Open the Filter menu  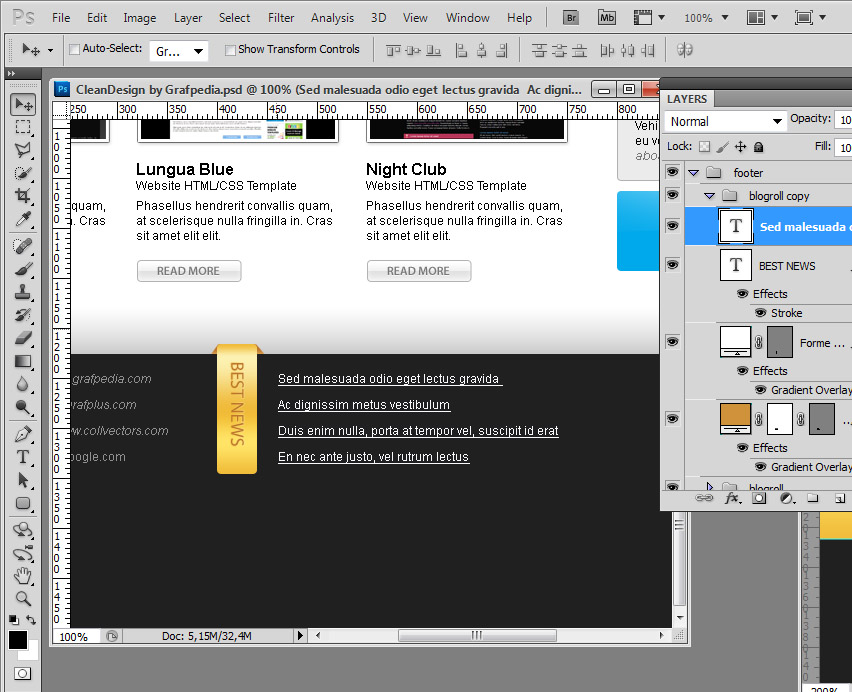coord(281,18)
